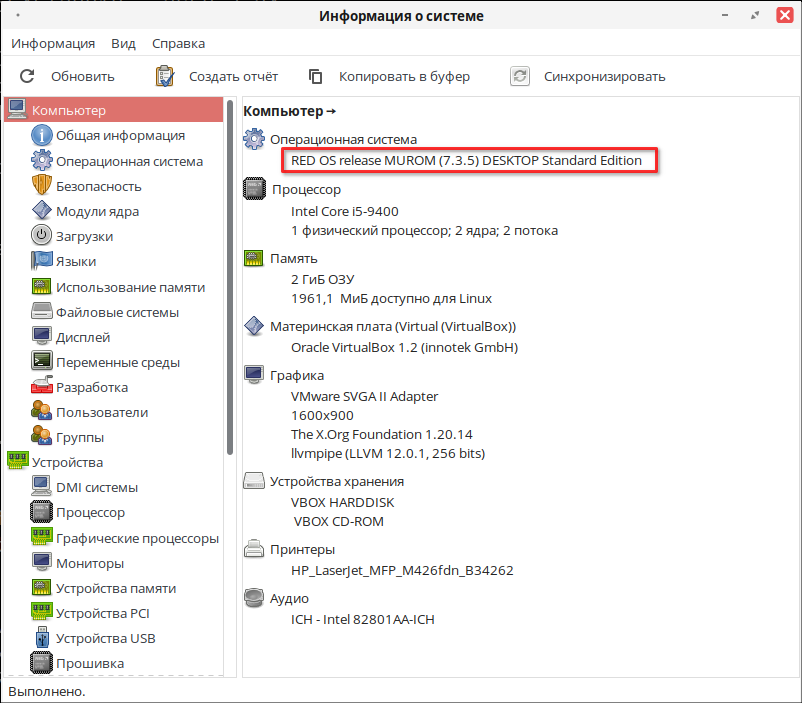This screenshot has width=802, height=703.
Task: Select Модули ядра in the tree
Action: [x=98, y=211]
